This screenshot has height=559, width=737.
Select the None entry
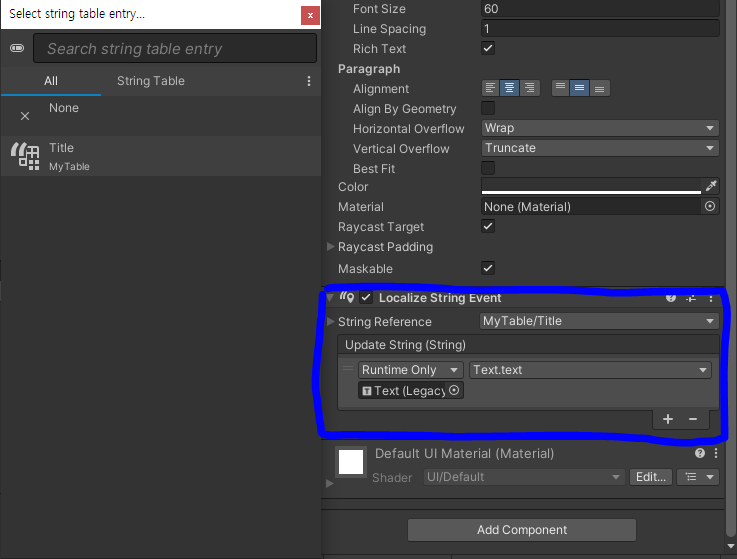[161, 116]
